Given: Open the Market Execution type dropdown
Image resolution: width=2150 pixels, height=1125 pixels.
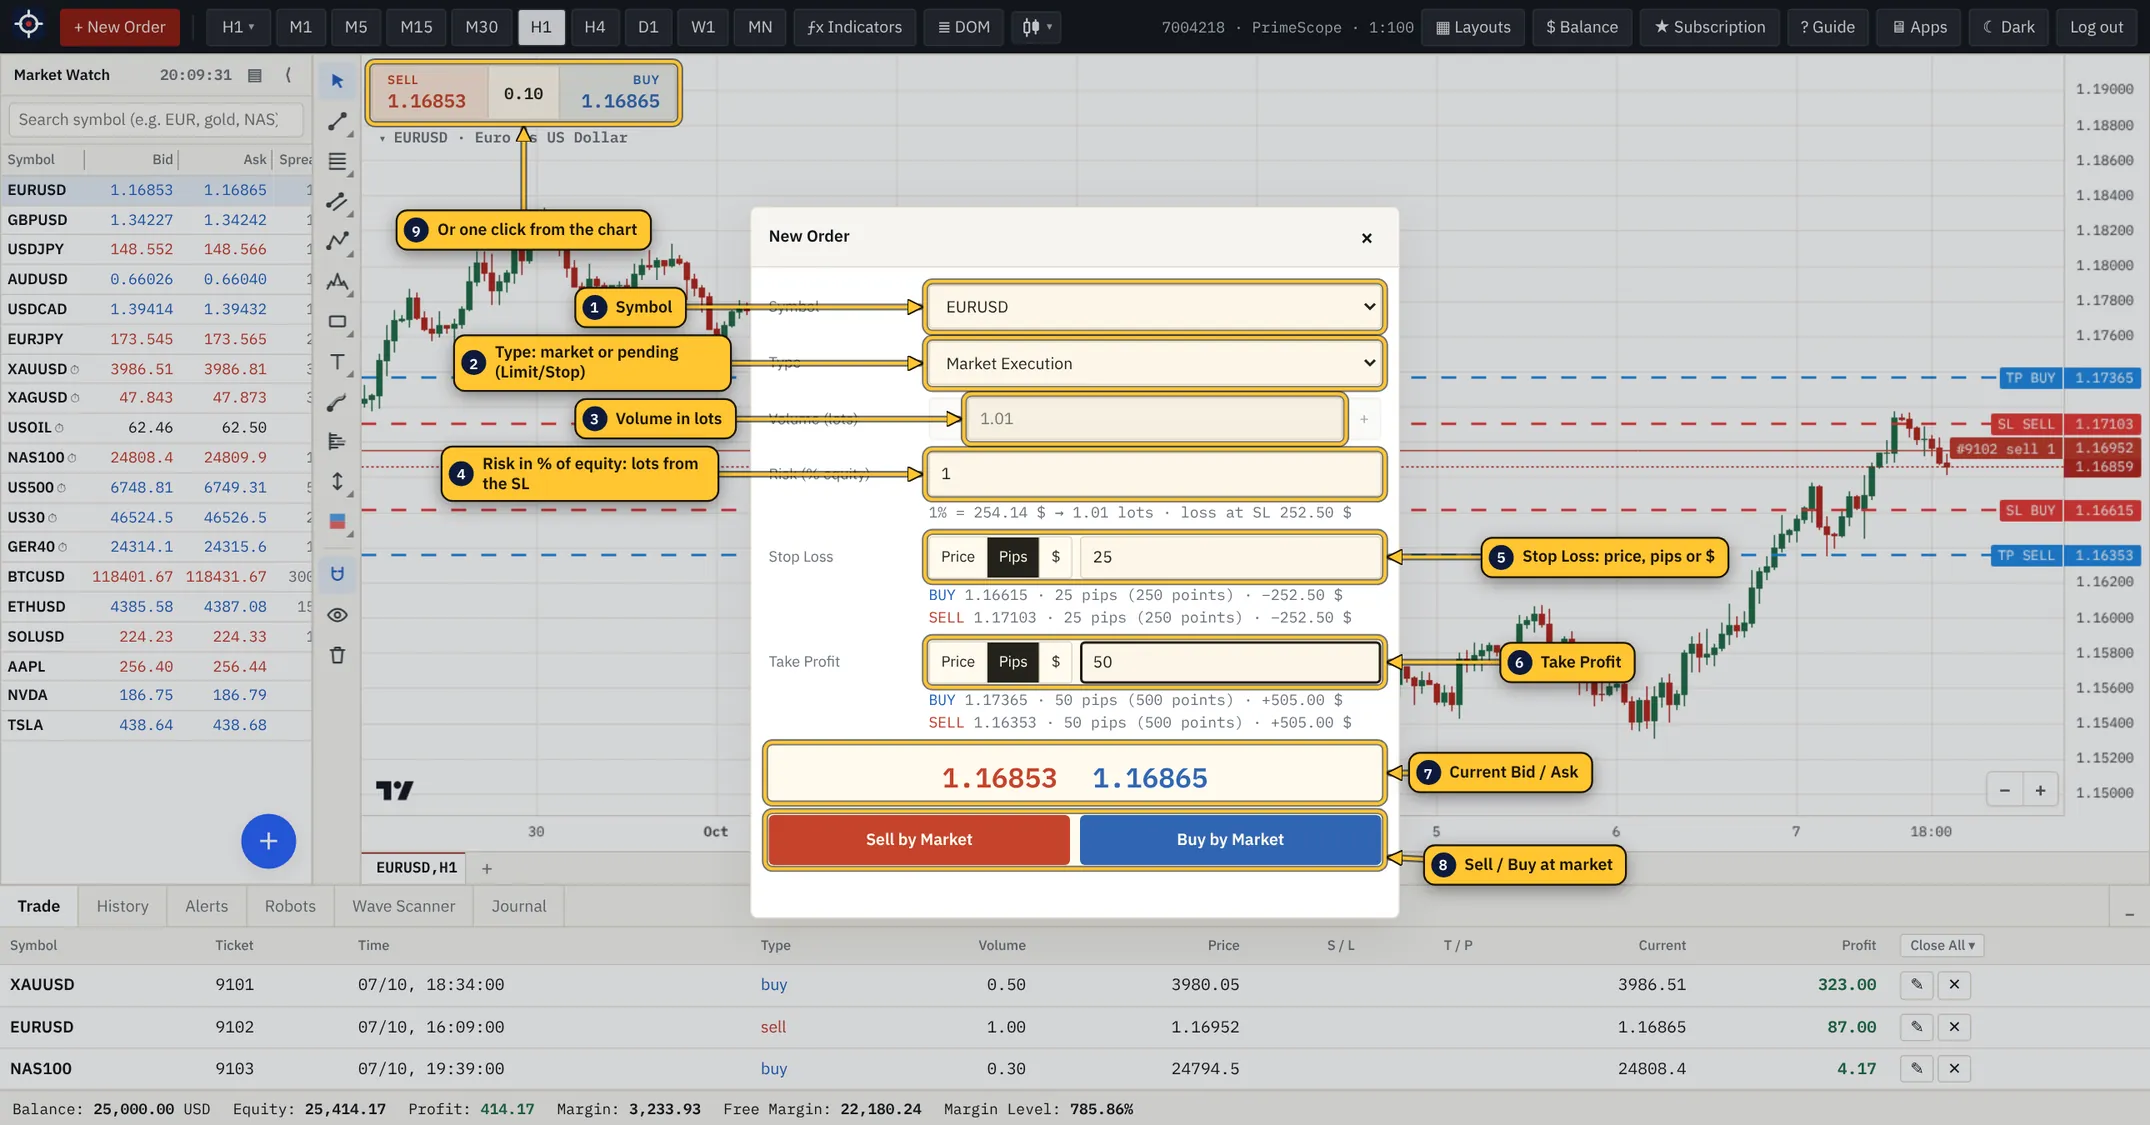Looking at the screenshot, I should tap(1154, 363).
